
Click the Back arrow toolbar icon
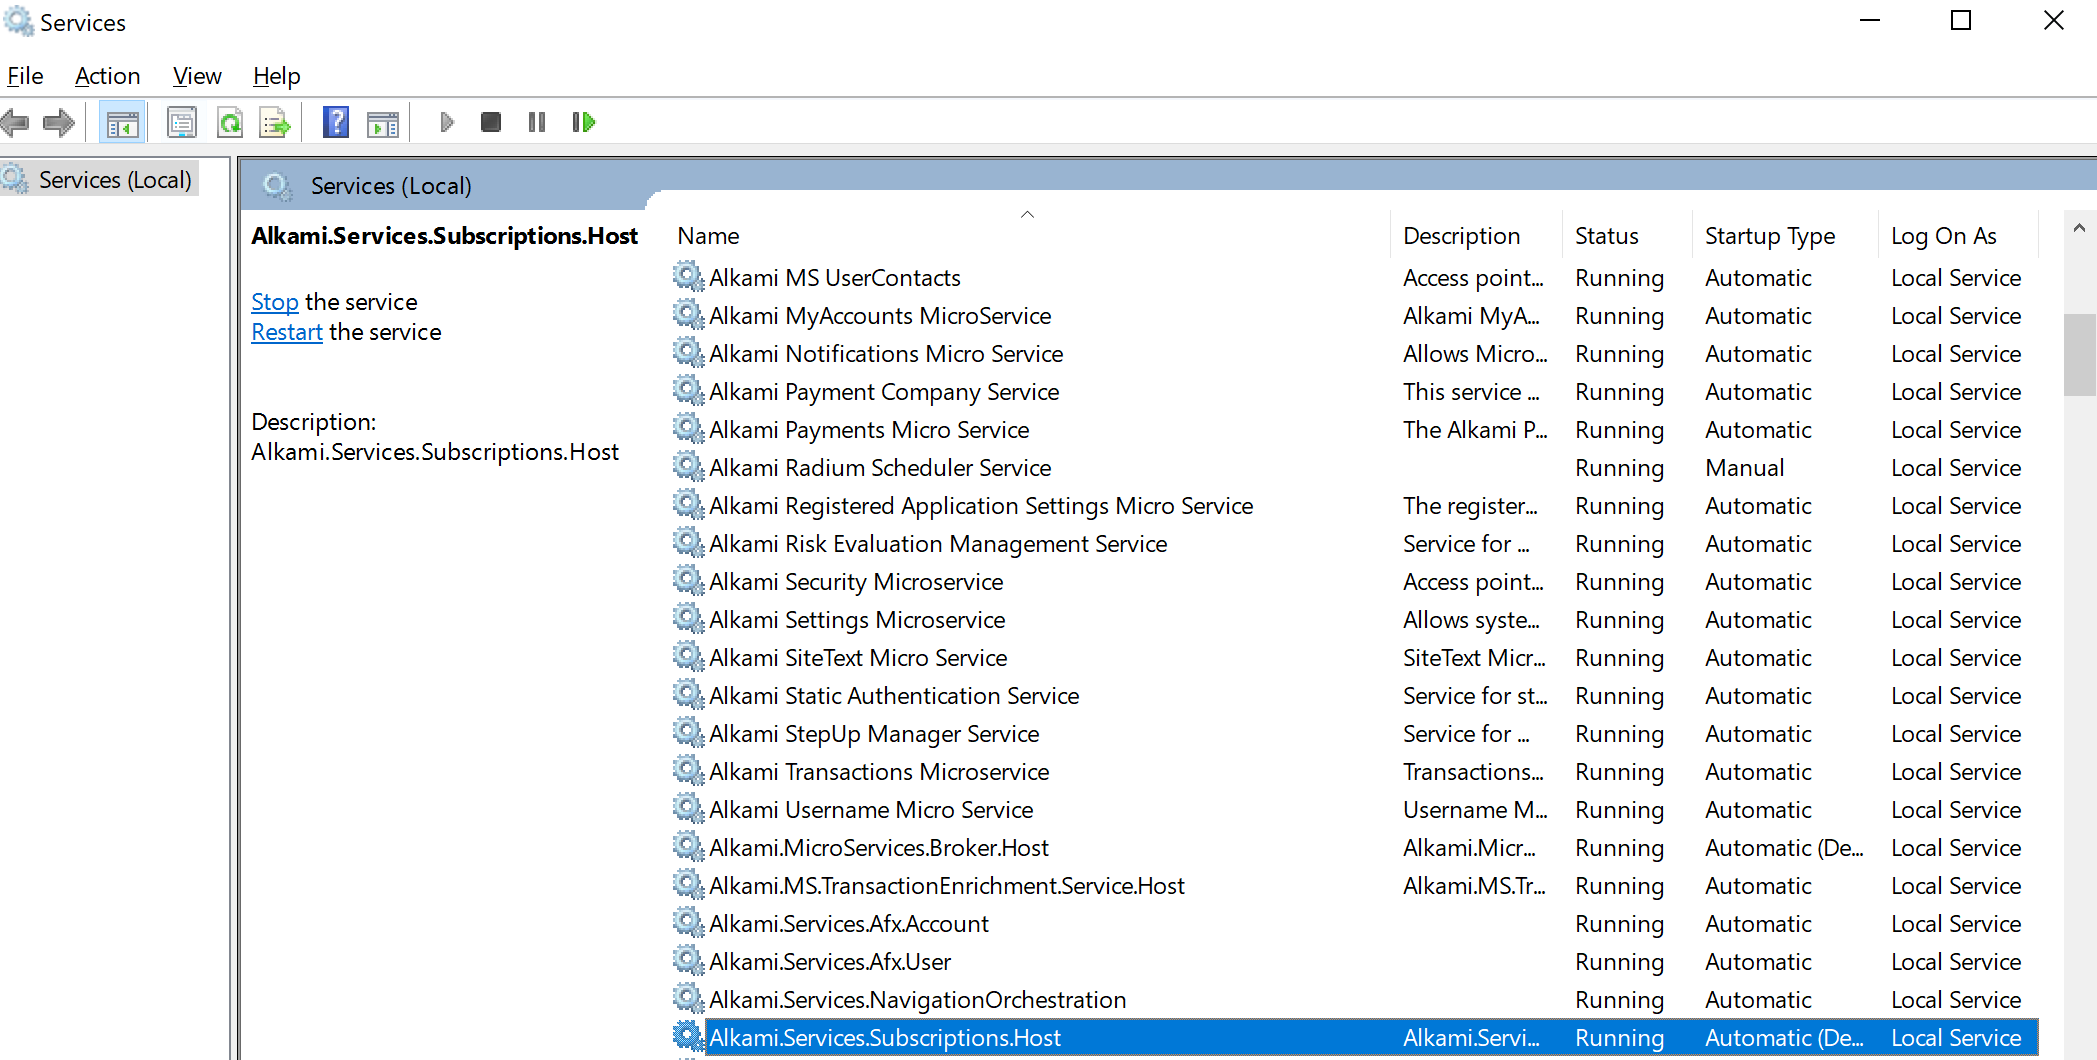coord(15,123)
